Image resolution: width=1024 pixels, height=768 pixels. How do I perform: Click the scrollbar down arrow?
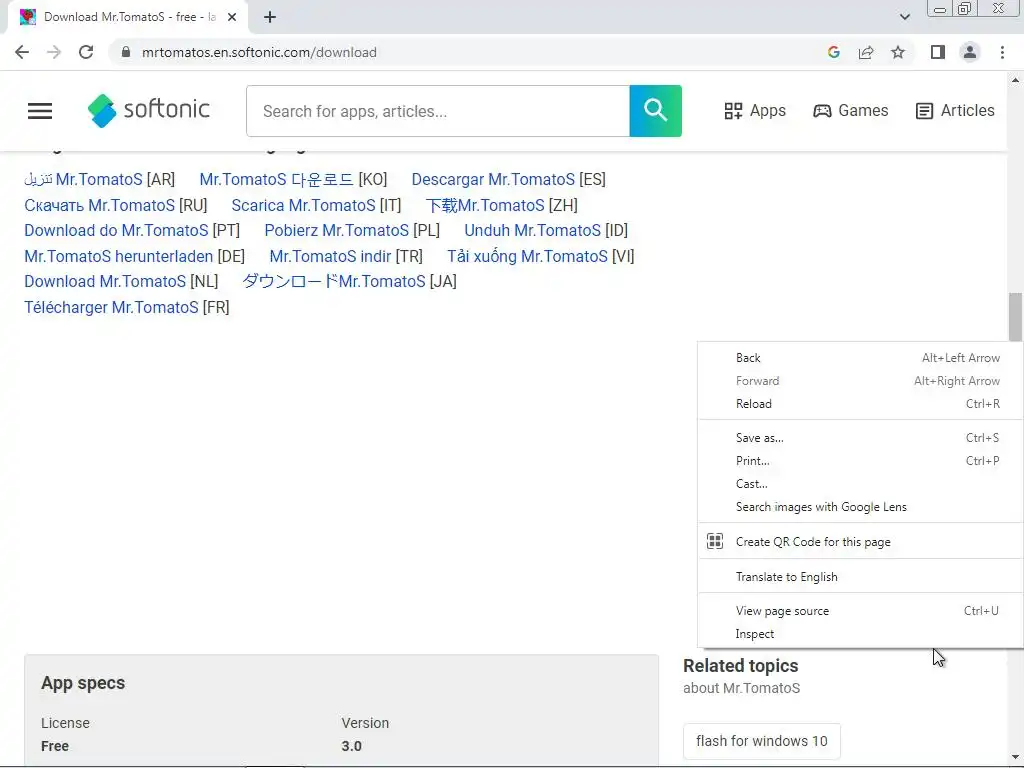pos(1015,758)
